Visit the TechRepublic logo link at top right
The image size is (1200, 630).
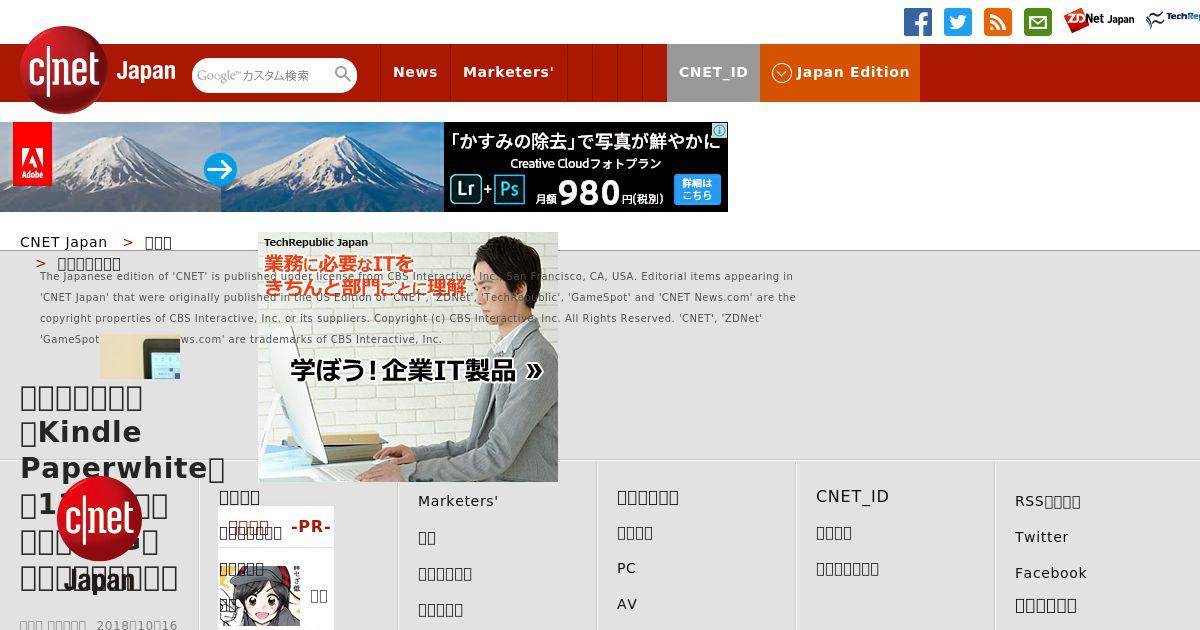click(x=1172, y=20)
